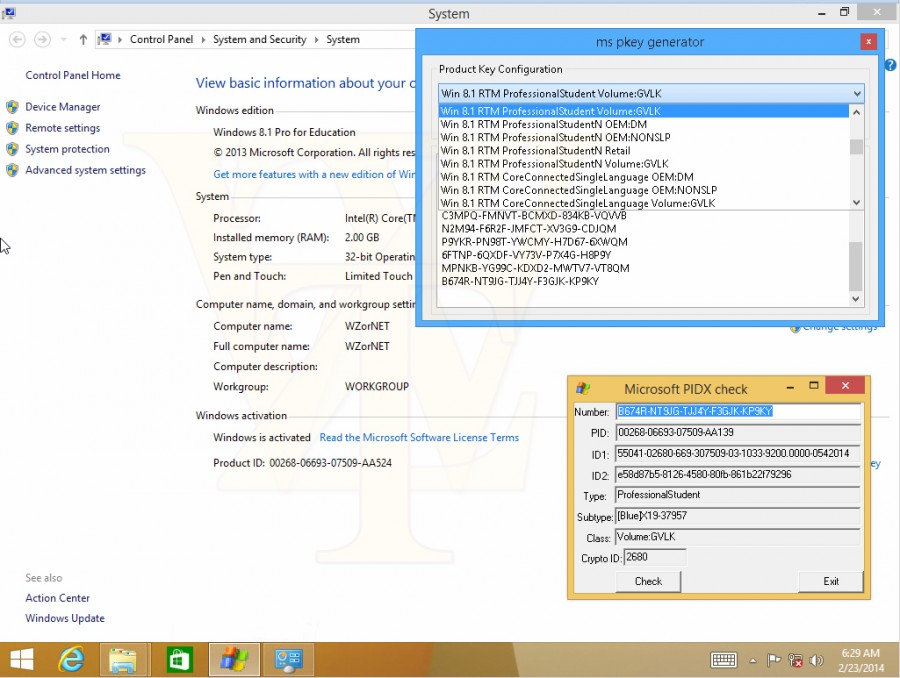Click key P9YKR-PN98T-YWCMY-H7D67-6XWQM

pyautogui.click(x=534, y=242)
